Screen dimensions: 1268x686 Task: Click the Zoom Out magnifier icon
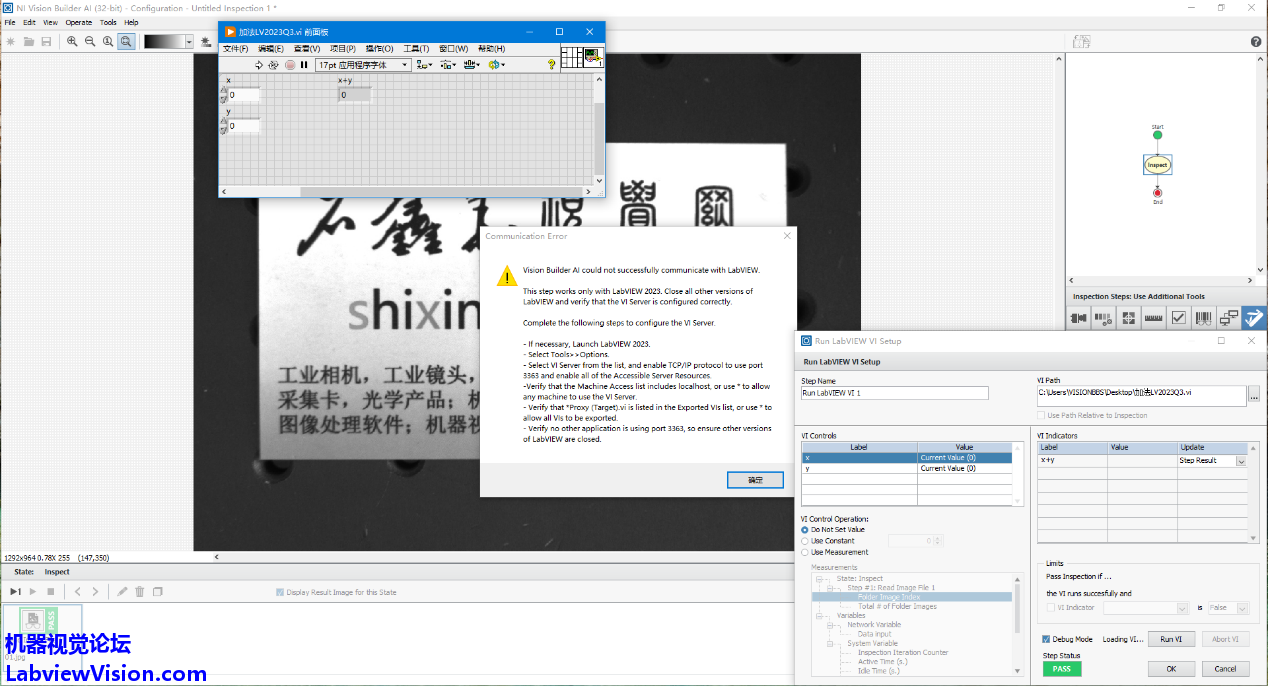[x=90, y=41]
